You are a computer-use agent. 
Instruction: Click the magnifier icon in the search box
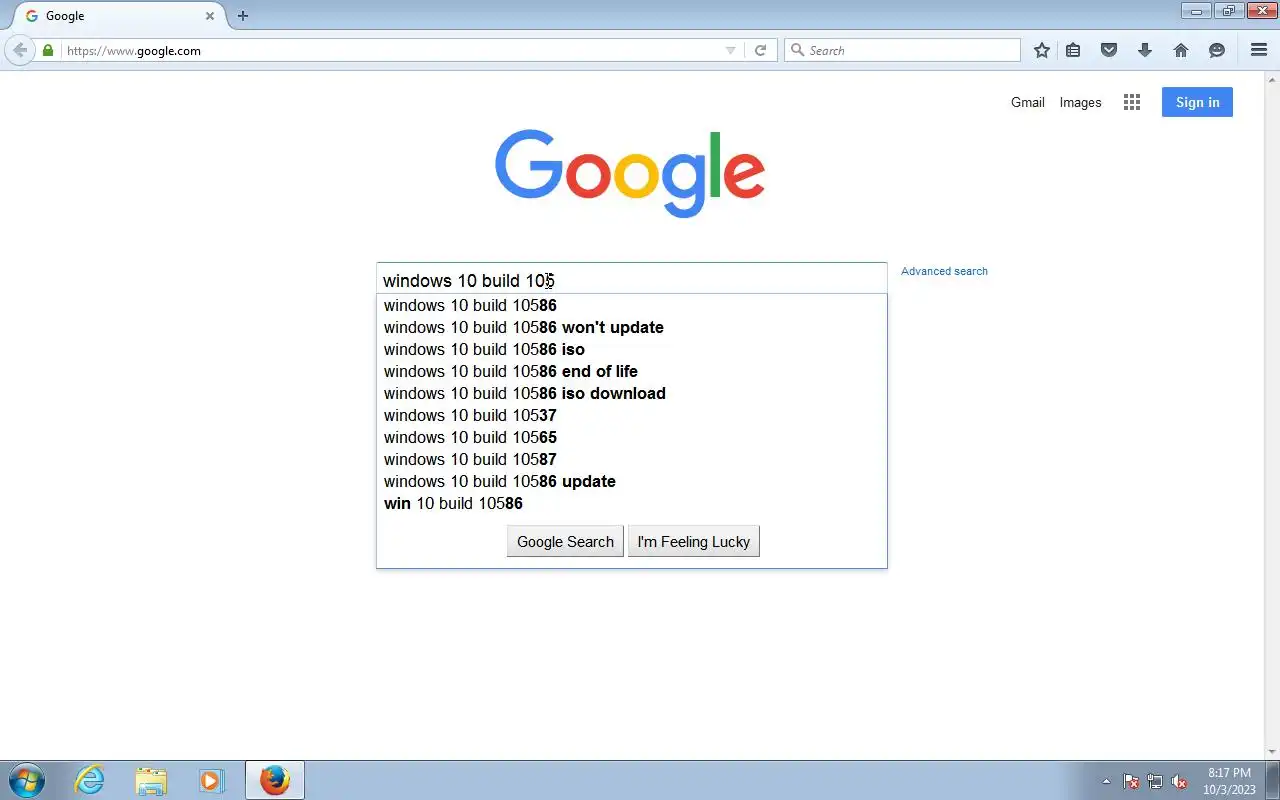pyautogui.click(x=797, y=50)
